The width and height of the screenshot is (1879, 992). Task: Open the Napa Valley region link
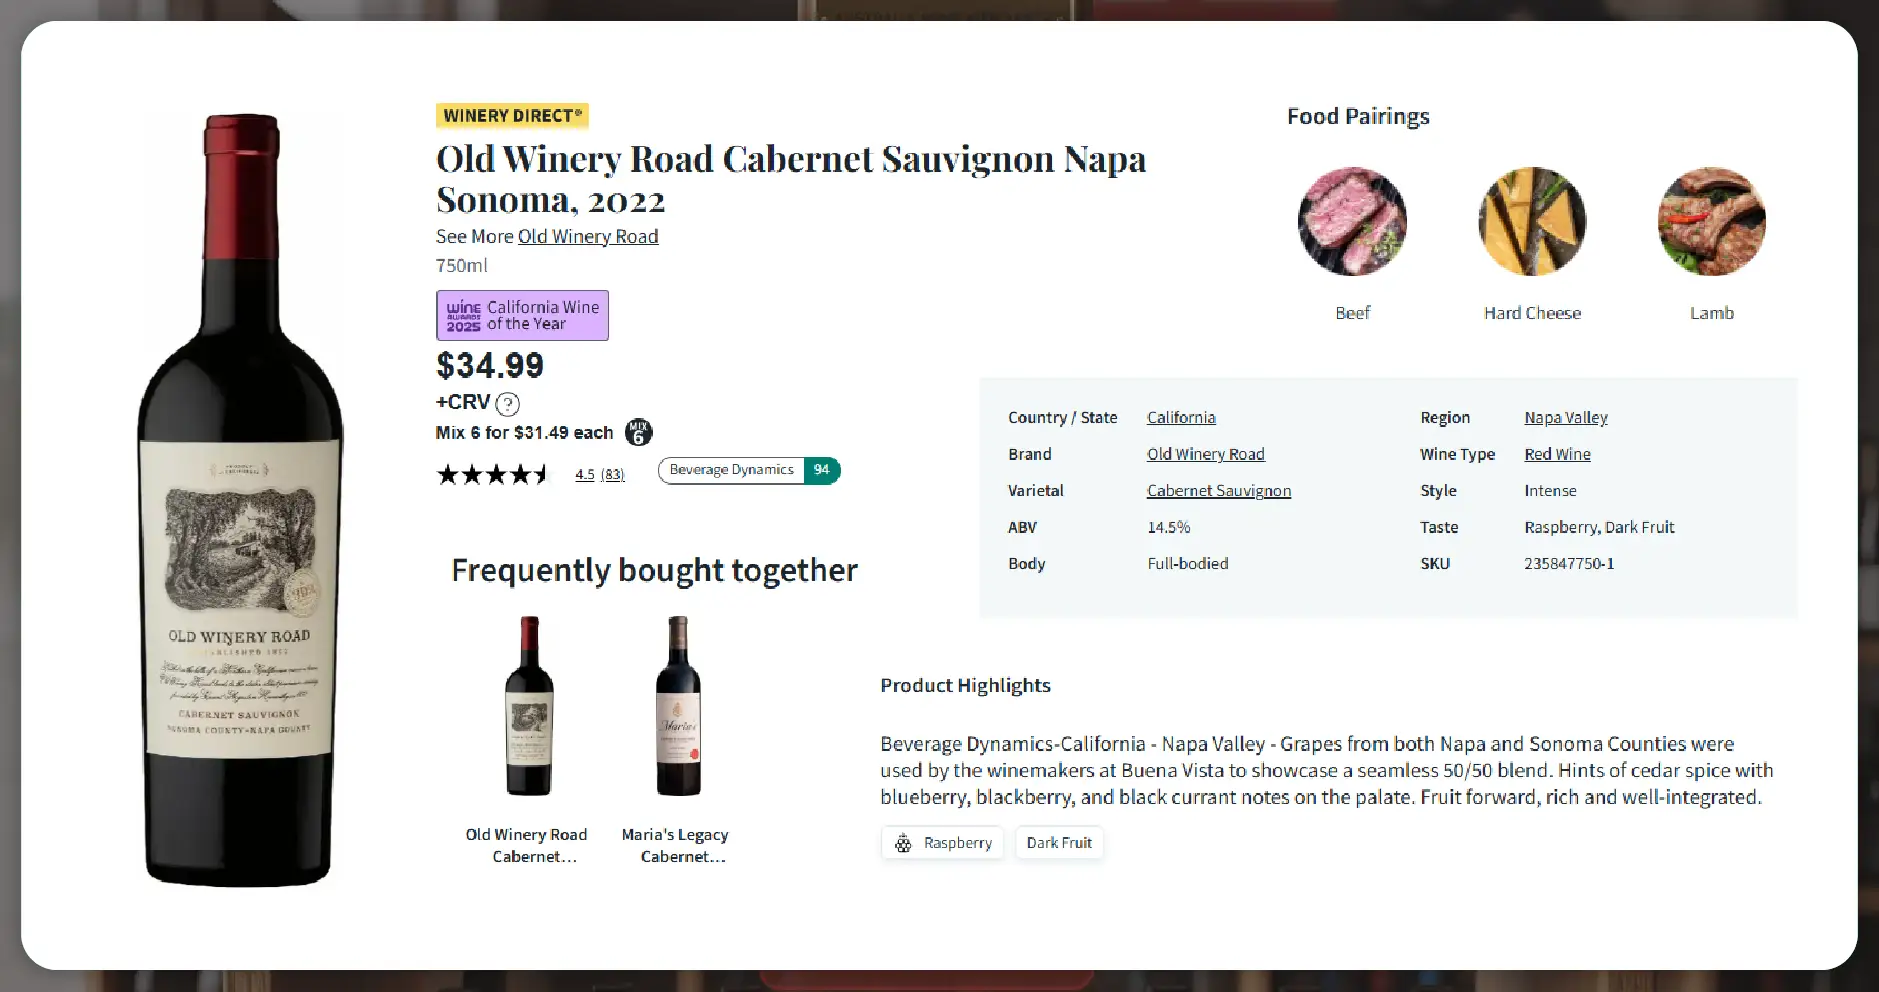(1565, 417)
